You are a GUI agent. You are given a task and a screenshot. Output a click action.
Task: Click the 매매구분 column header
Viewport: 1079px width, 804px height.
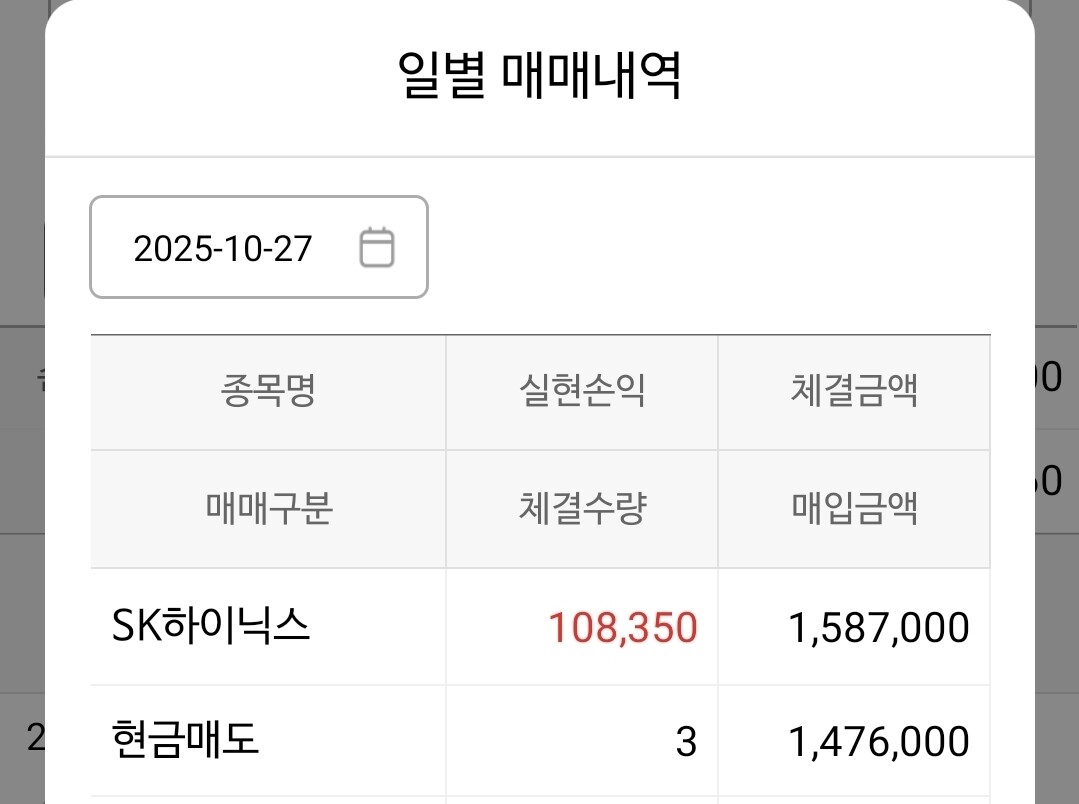(x=268, y=509)
